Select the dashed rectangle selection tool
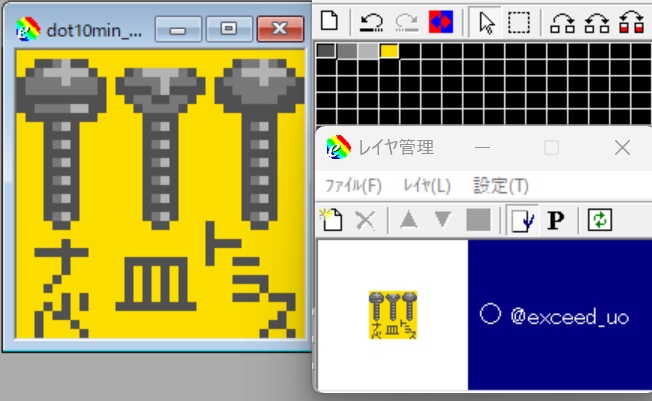652x401 pixels. [519, 22]
